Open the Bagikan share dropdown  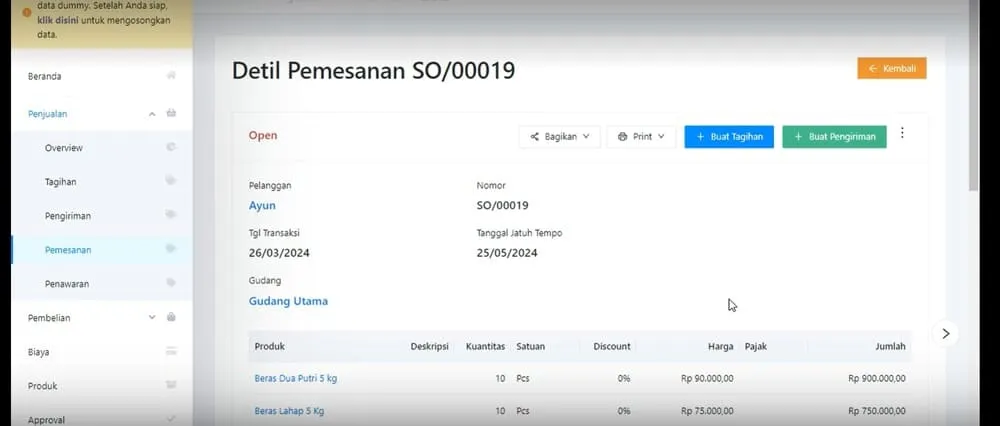[x=559, y=136]
